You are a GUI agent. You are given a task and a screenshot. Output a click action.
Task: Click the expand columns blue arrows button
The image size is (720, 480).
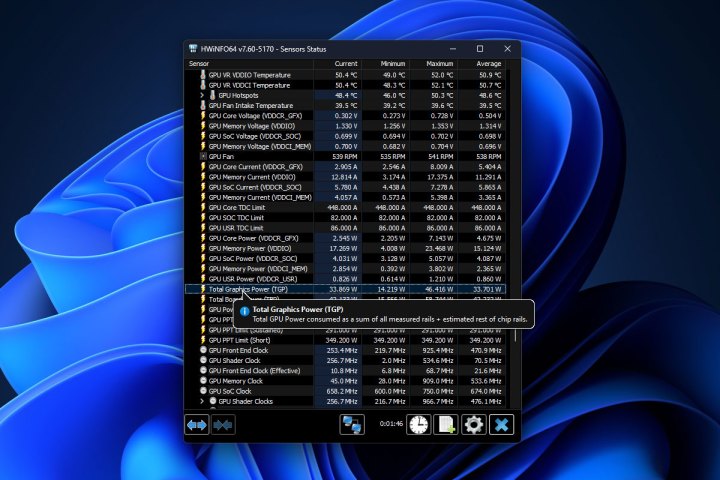coord(197,424)
